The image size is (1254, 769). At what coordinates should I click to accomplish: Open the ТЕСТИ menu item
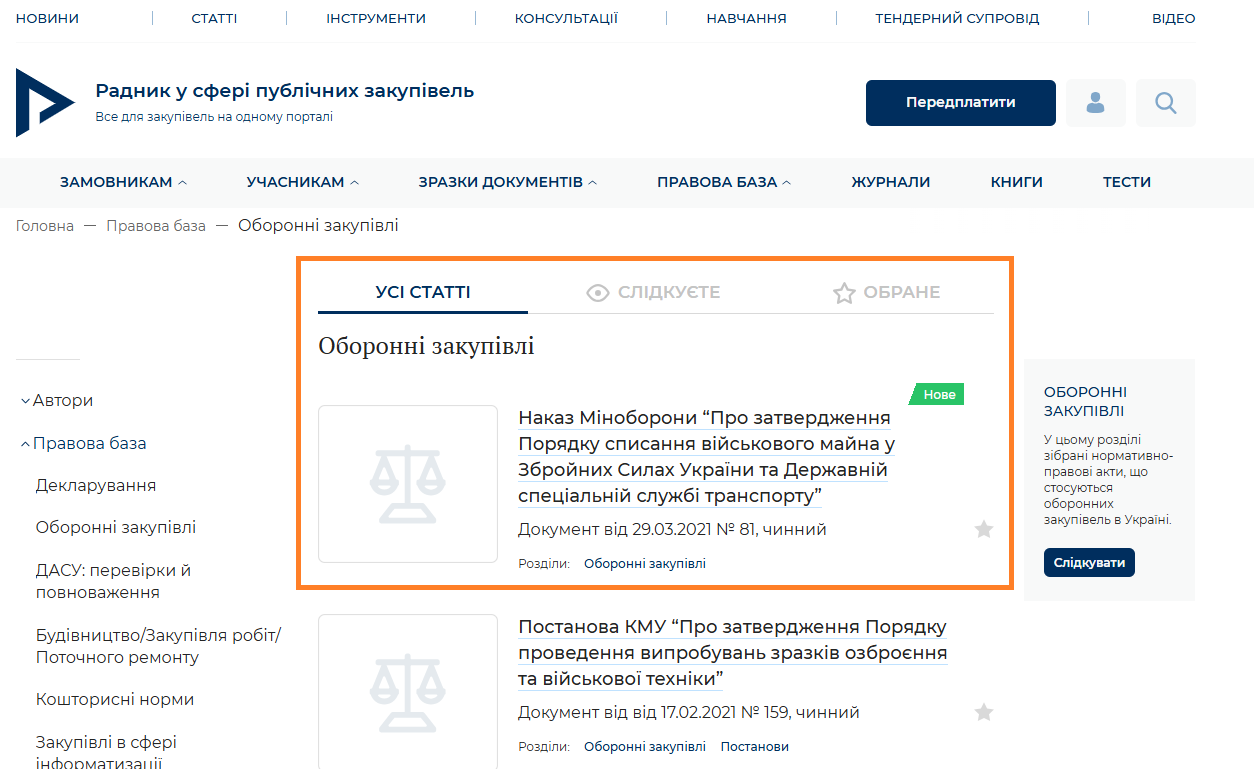pos(1127,182)
